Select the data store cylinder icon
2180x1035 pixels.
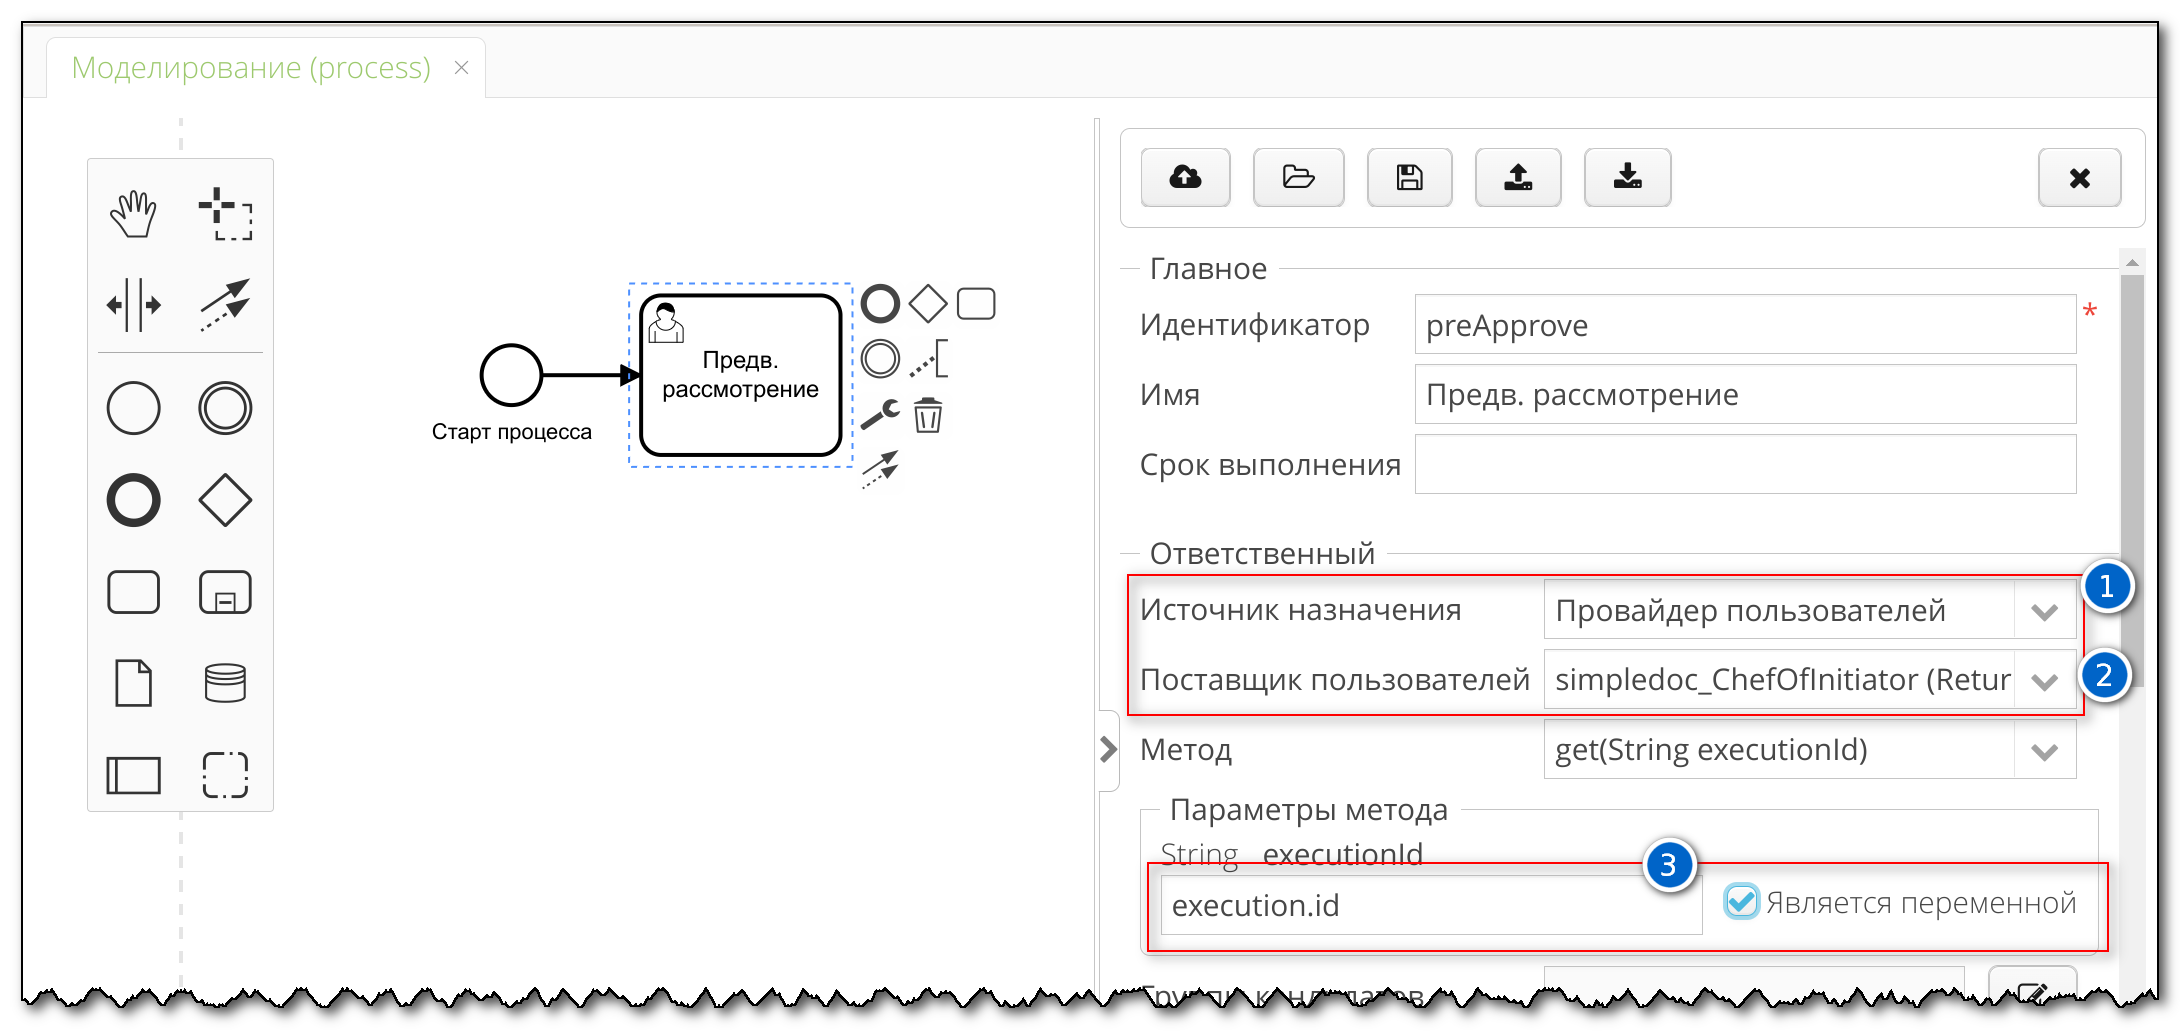coord(225,682)
